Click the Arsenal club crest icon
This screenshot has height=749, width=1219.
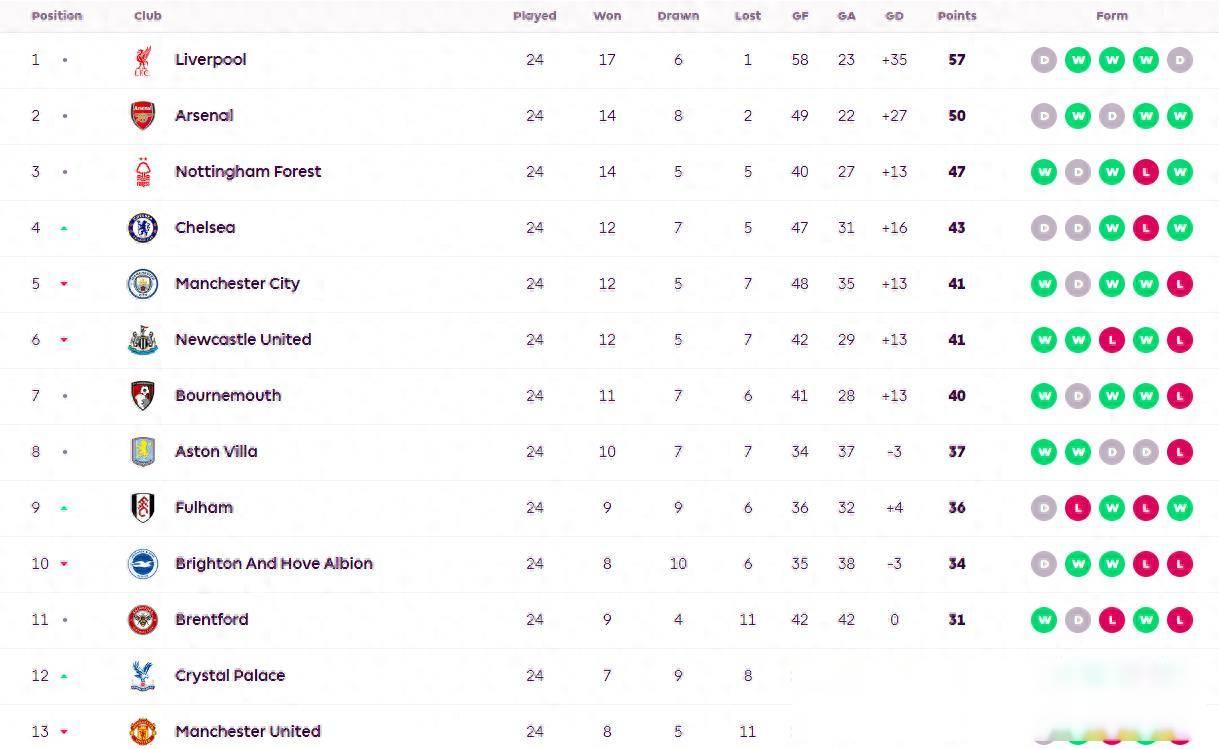[x=142, y=116]
